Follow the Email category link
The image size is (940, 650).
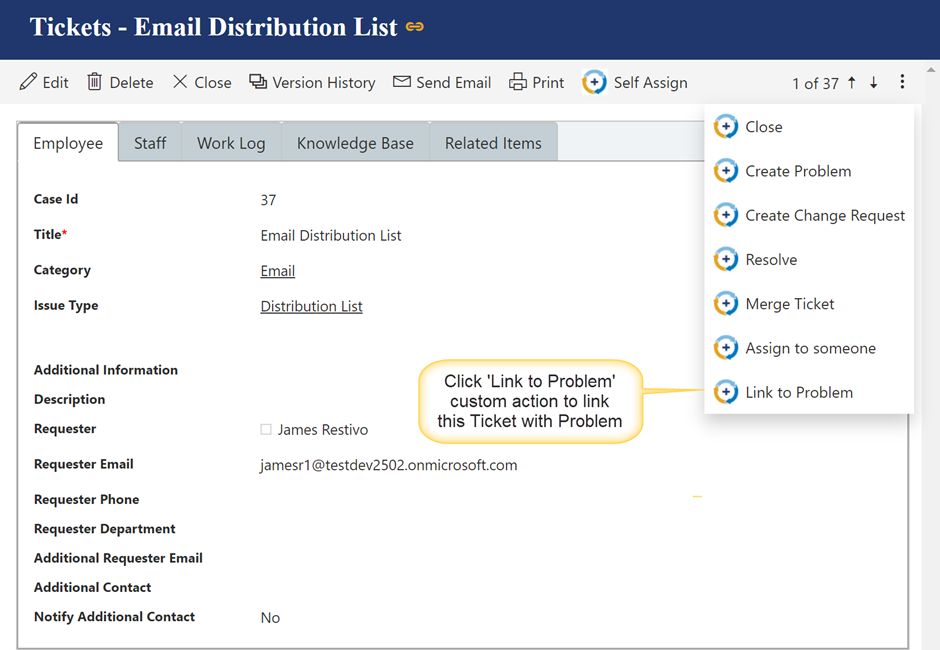click(x=277, y=271)
